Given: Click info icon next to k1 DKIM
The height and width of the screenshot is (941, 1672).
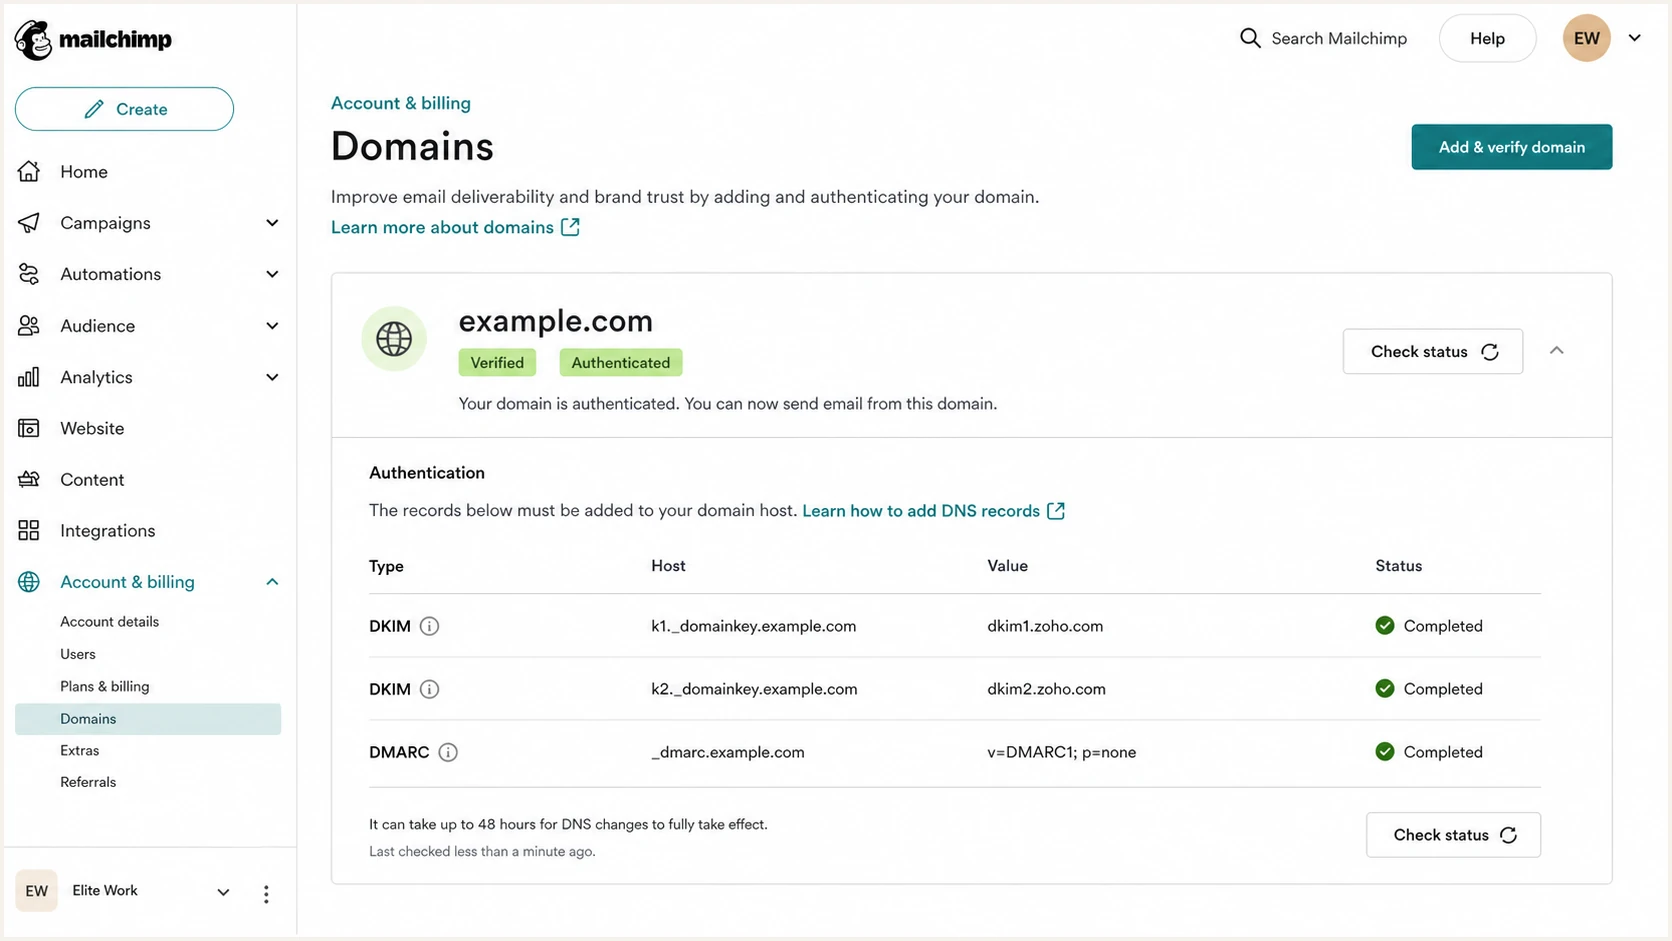Looking at the screenshot, I should pyautogui.click(x=429, y=626).
